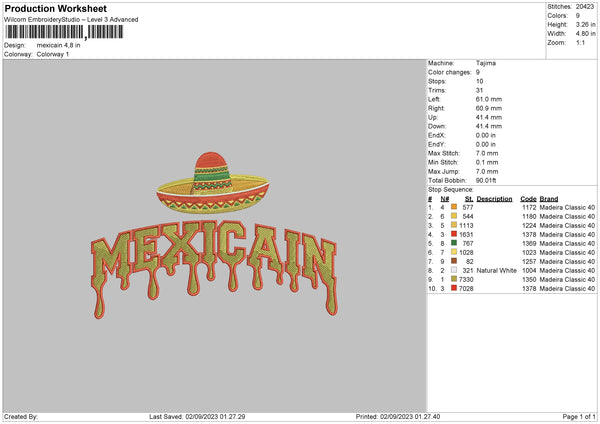
Task: Select thread code '1369' cell
Action: 529,243
